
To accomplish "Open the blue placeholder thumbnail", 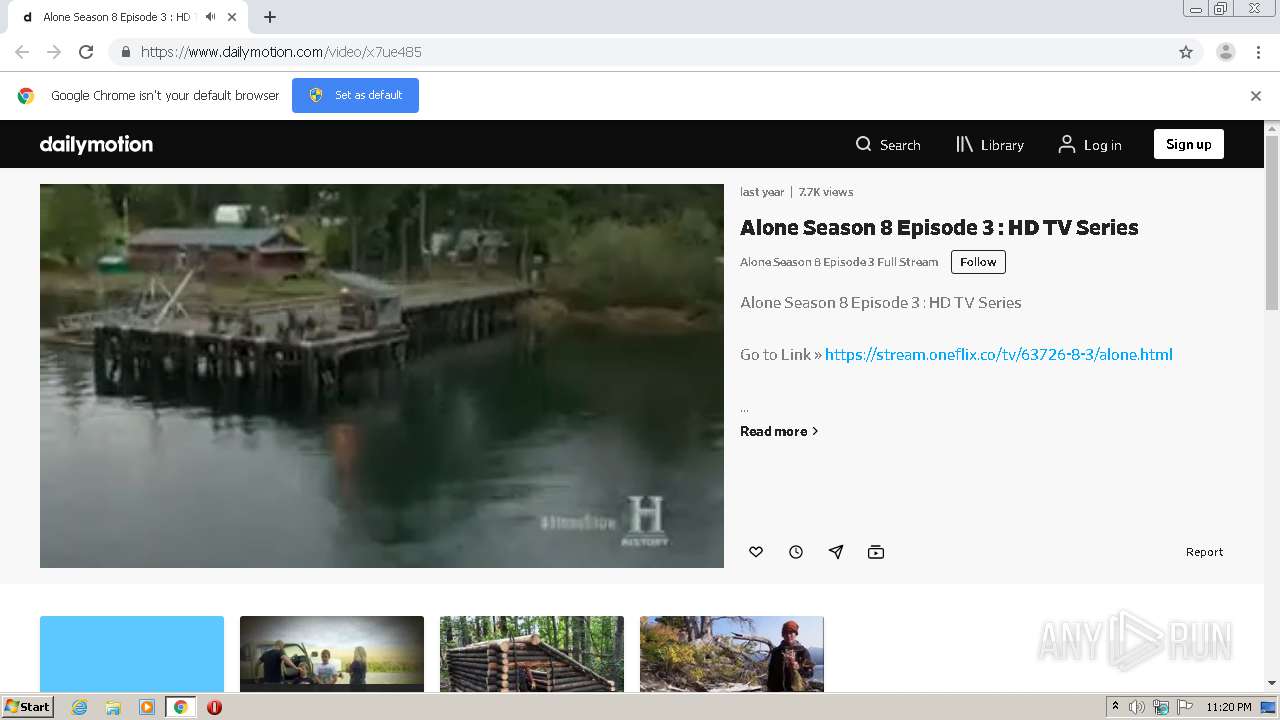I will coord(132,653).
